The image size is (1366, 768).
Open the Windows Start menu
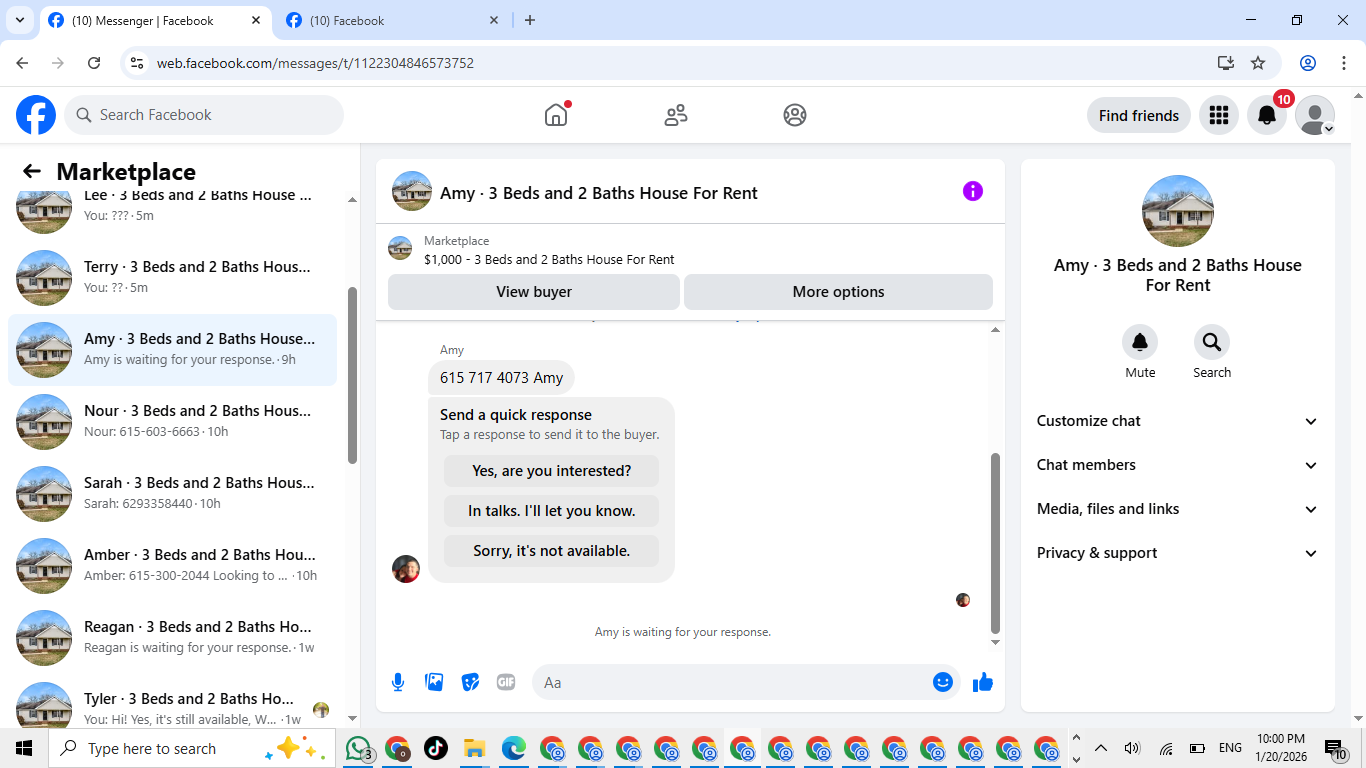click(24, 748)
